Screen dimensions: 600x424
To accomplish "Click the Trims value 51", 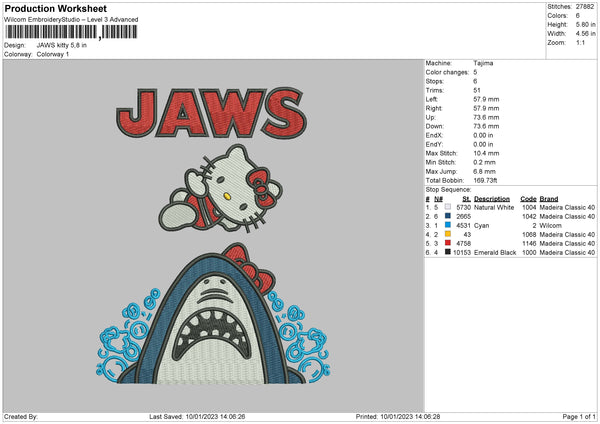I will pos(477,90).
